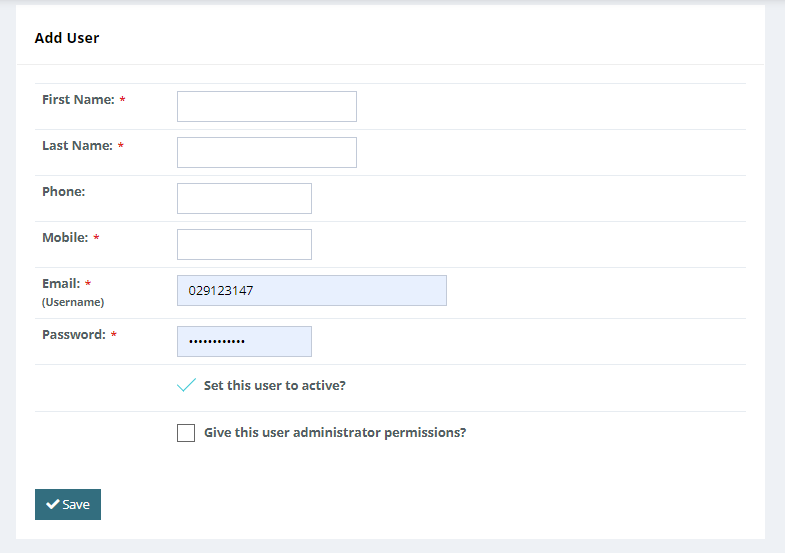Click the 'Password:' field label
The height and width of the screenshot is (553, 785).
coord(73,335)
